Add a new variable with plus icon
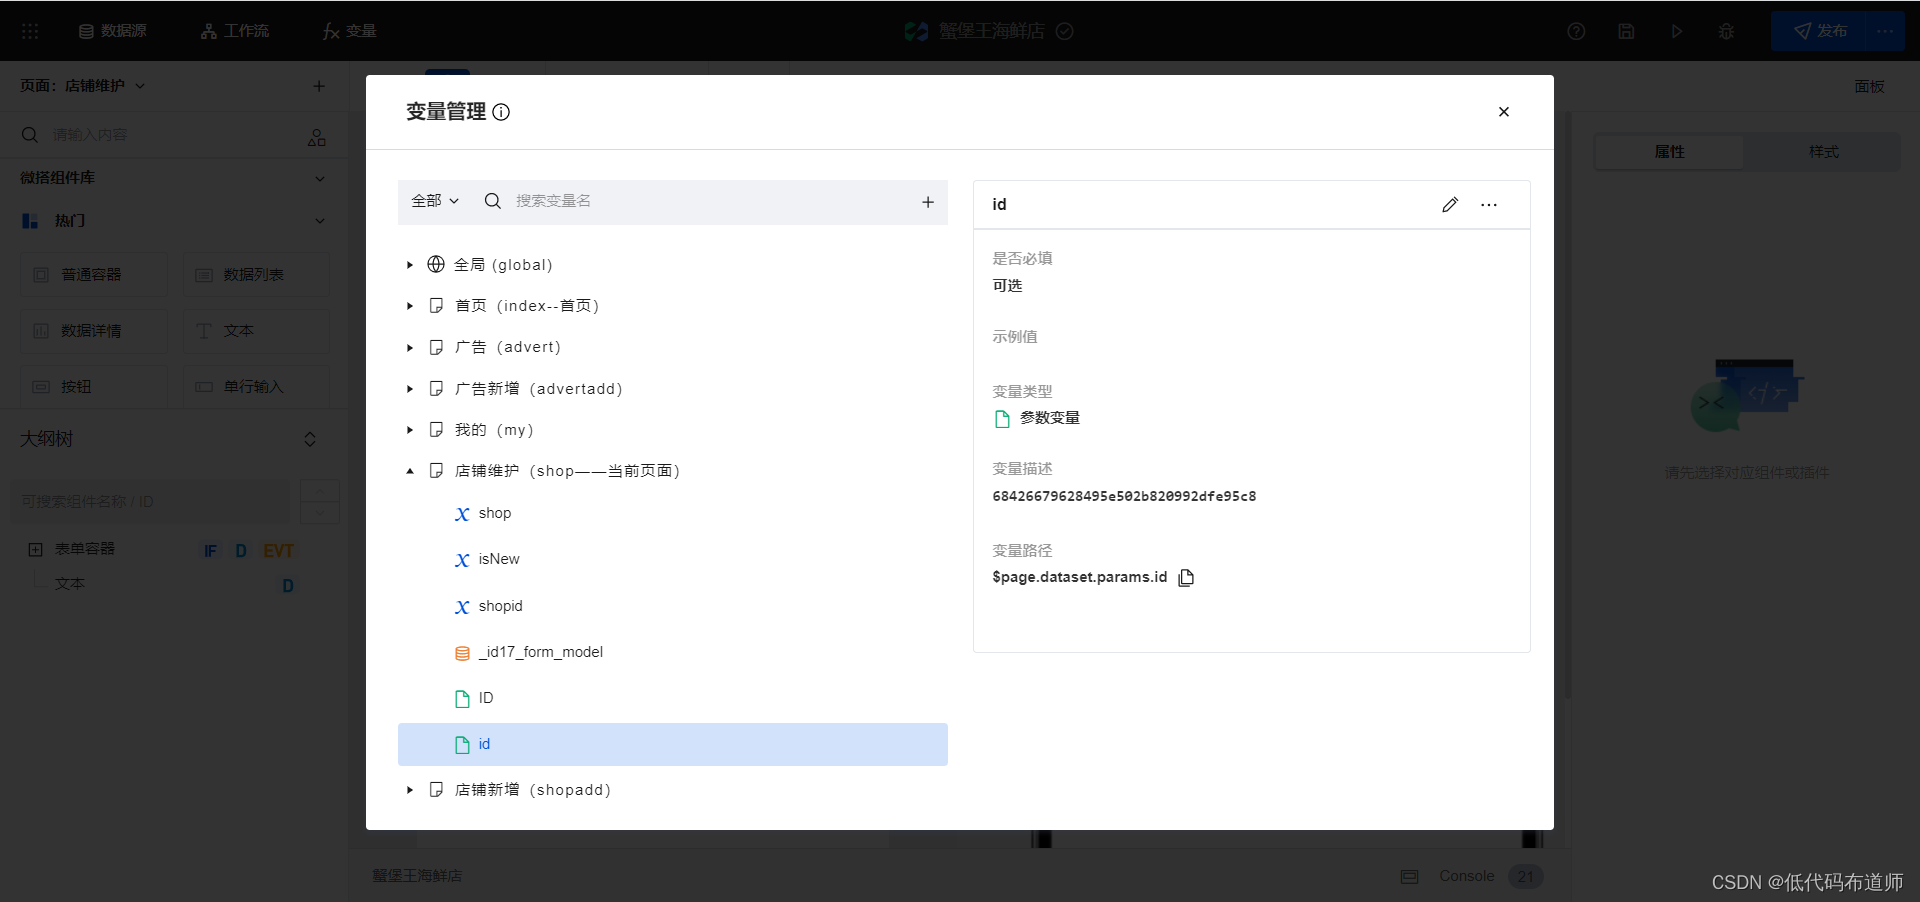Viewport: 1920px width, 902px height. tap(928, 202)
